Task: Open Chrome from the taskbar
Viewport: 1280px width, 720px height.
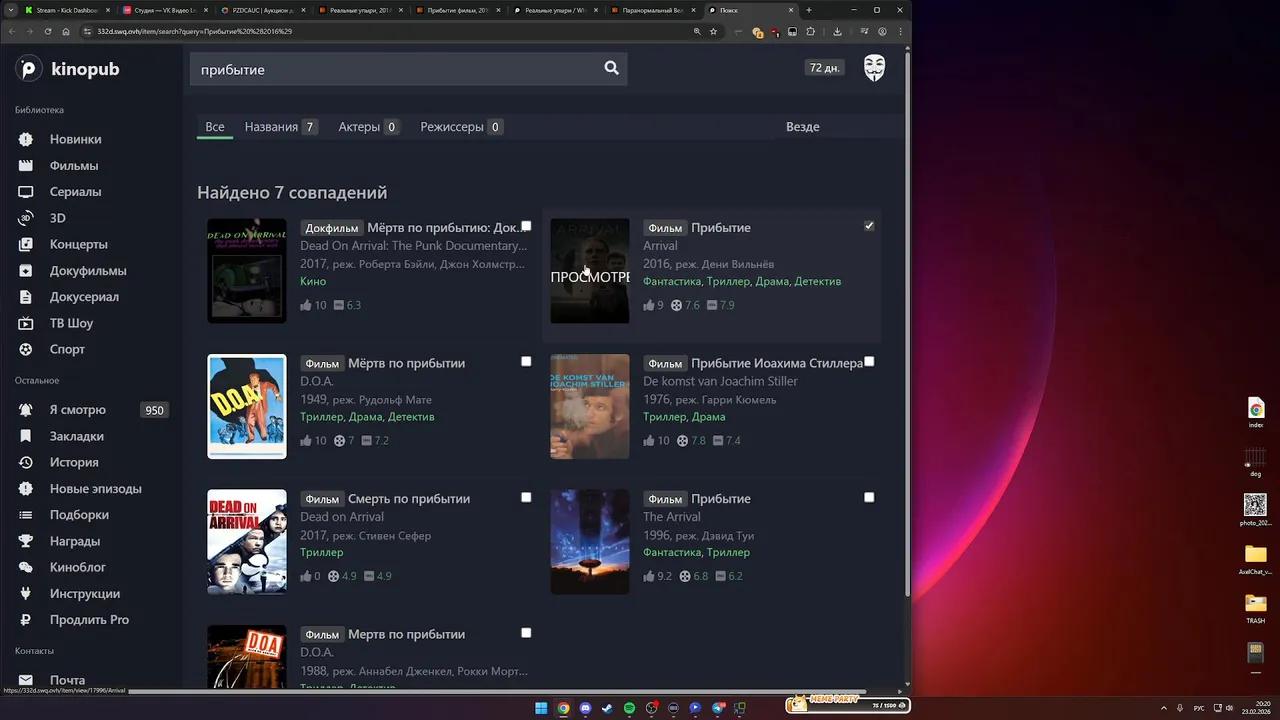Action: (563, 708)
